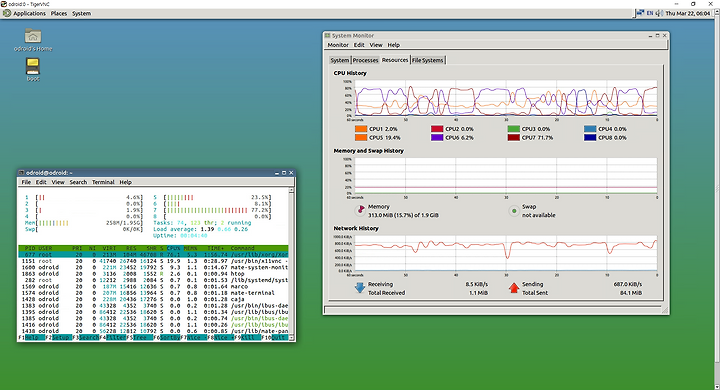Switch to the Processes tab
720x390 pixels.
coord(366,60)
